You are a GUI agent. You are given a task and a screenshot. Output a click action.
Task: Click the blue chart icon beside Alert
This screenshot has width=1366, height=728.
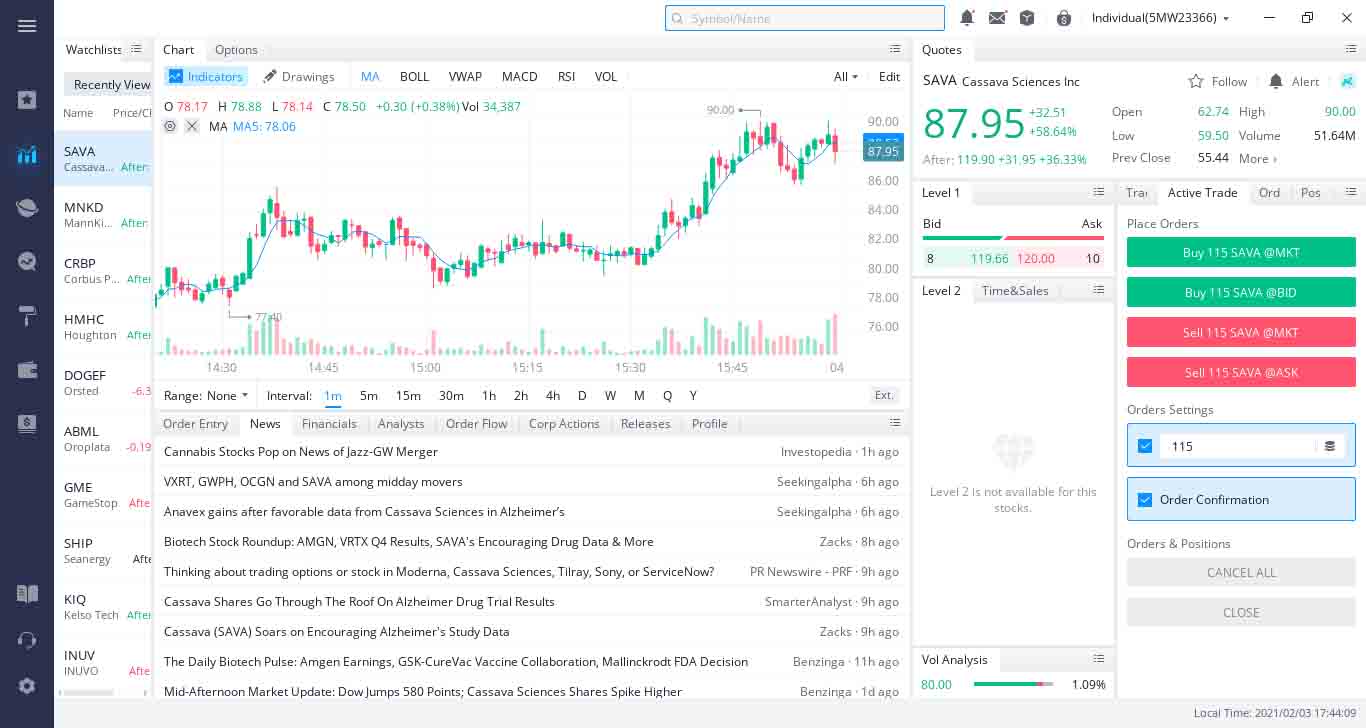1347,81
